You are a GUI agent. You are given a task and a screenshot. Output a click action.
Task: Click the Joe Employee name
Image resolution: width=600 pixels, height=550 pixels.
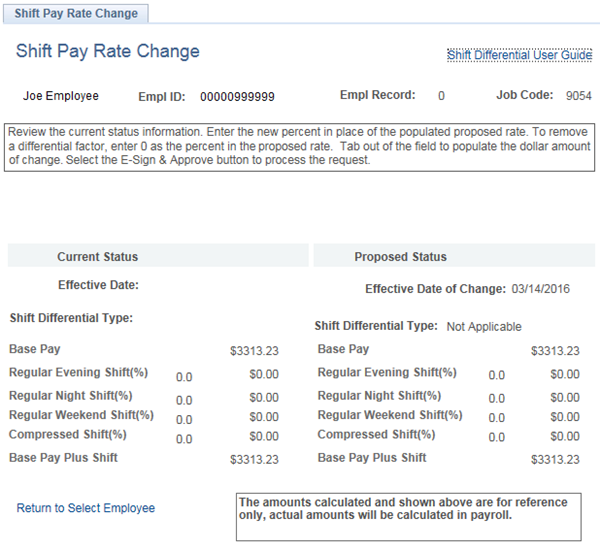coord(61,96)
